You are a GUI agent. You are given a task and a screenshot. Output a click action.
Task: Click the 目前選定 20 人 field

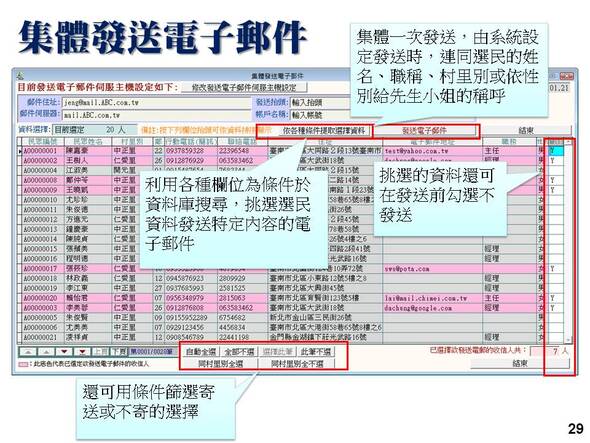pos(94,130)
